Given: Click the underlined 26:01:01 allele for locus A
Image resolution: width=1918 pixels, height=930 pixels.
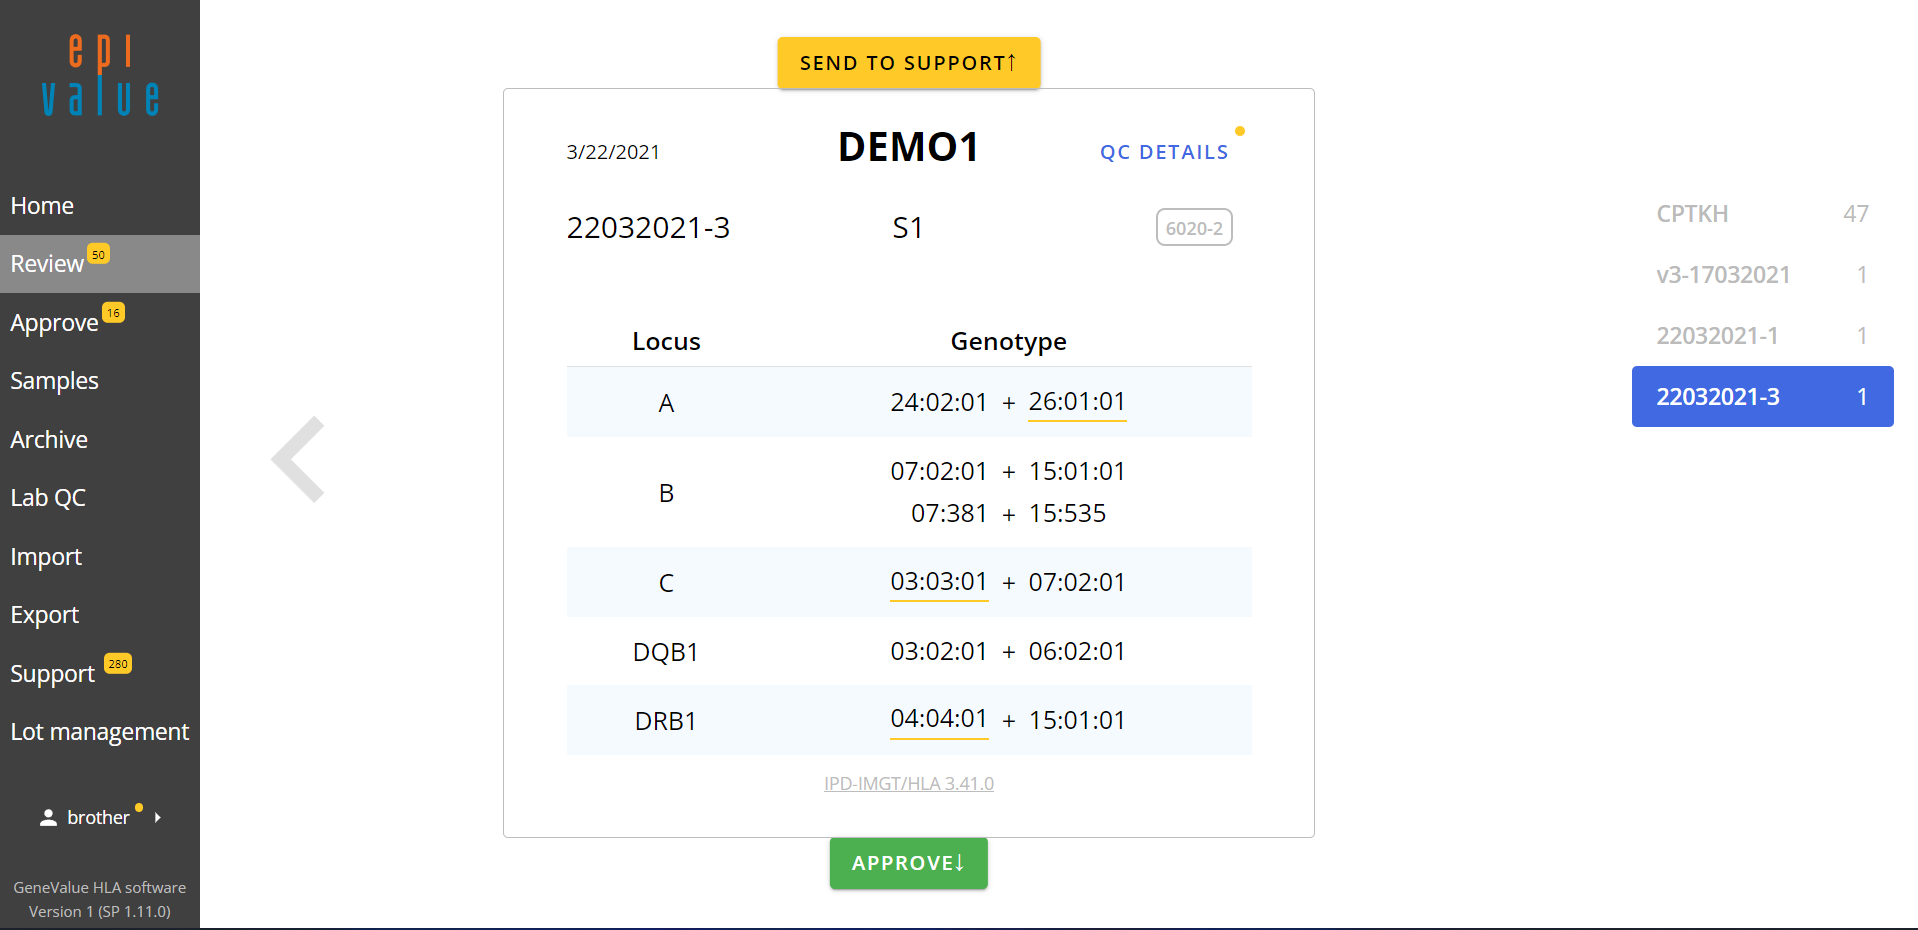Looking at the screenshot, I should pyautogui.click(x=1077, y=402).
